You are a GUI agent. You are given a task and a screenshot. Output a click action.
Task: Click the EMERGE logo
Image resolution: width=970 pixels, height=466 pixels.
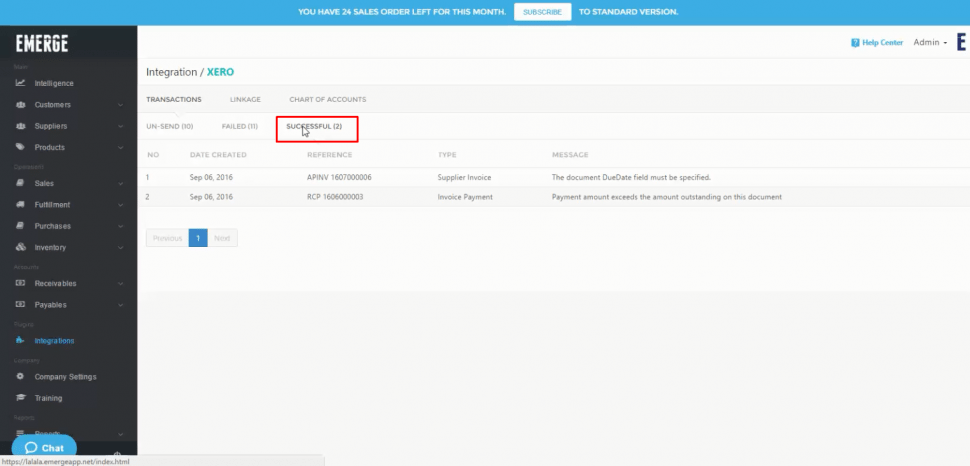pos(42,43)
